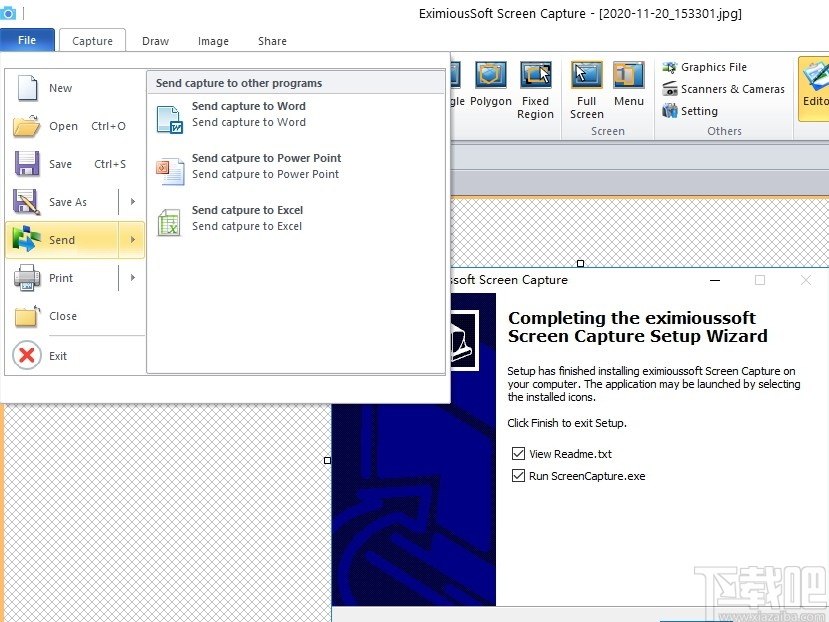Switch to the Draw ribbon tab
Screen dimensions: 829x622
[155, 41]
